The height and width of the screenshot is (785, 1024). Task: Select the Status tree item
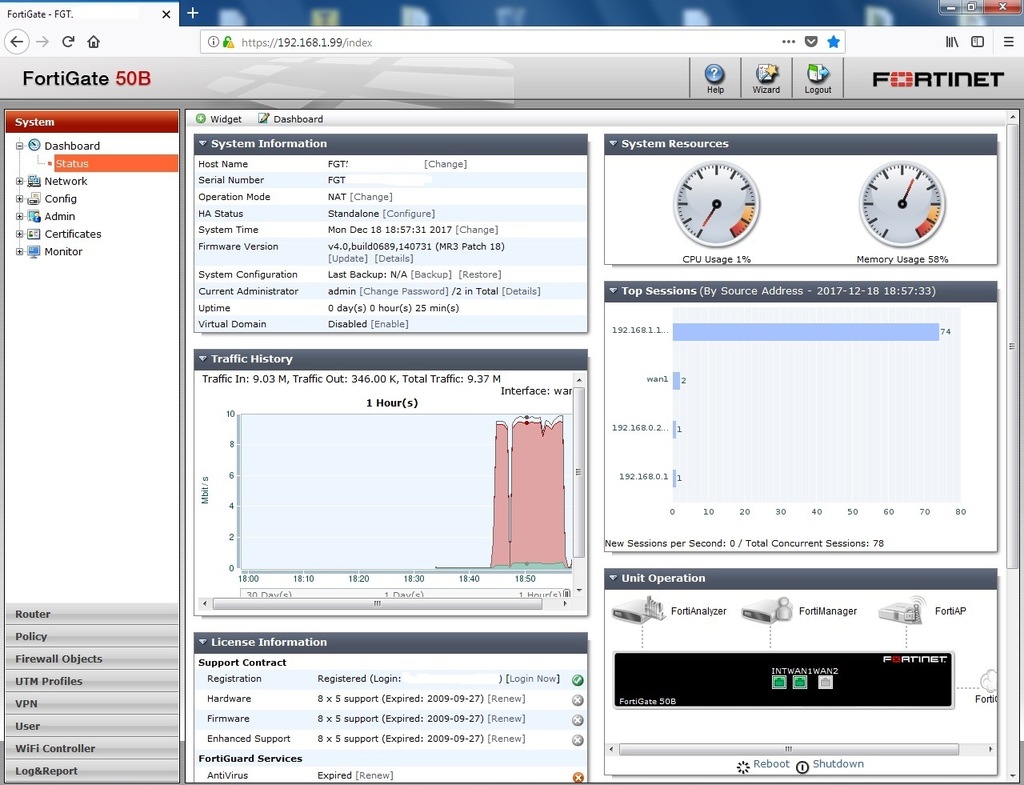pos(72,163)
